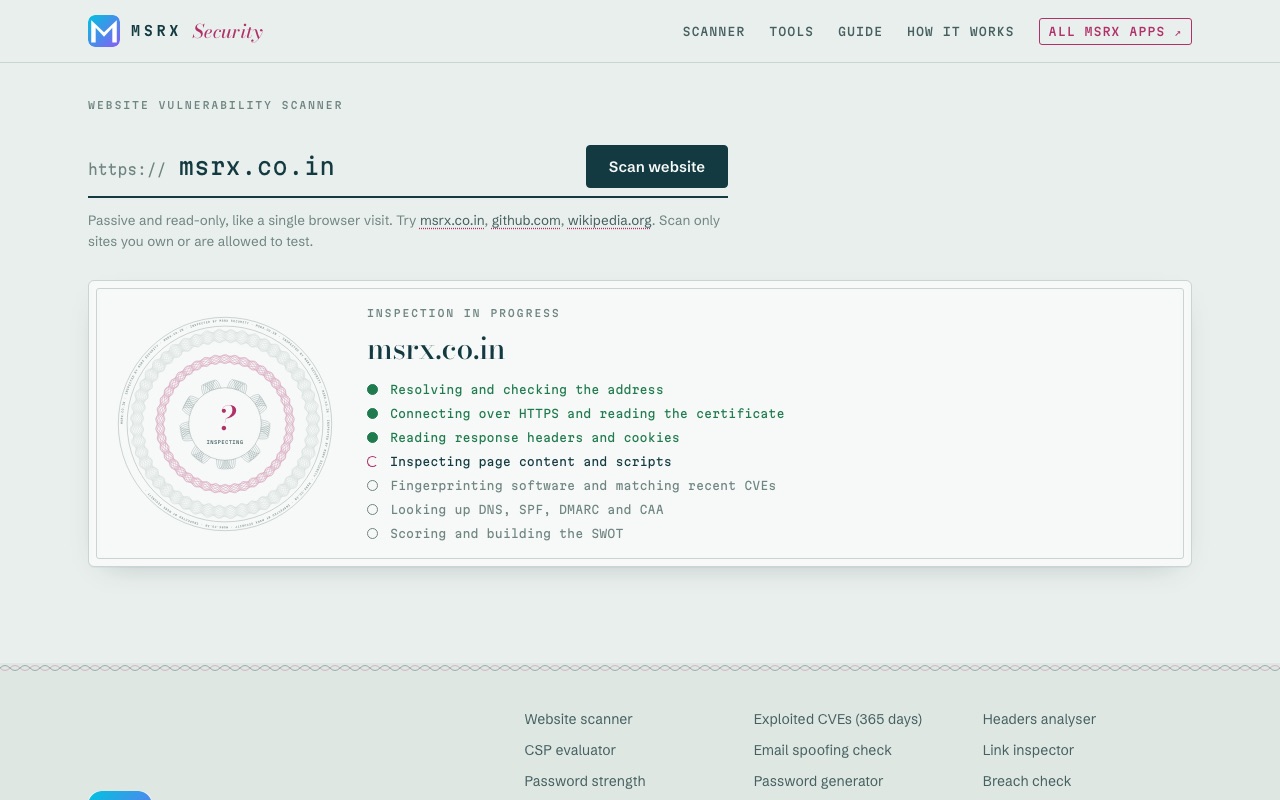The image size is (1280, 800).
Task: Click the All MSRX Apps button
Action: point(1115,32)
